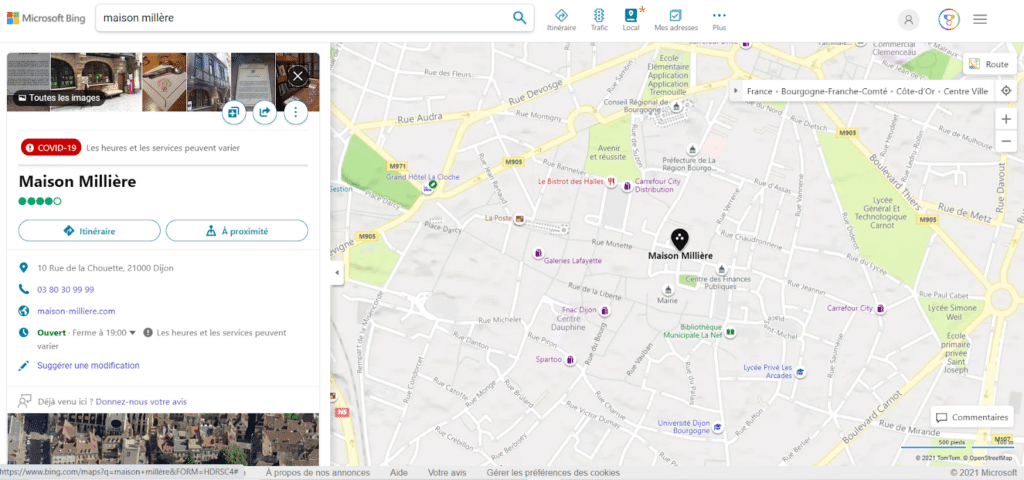Click the address 10 Rue de la Chouette

click(106, 268)
